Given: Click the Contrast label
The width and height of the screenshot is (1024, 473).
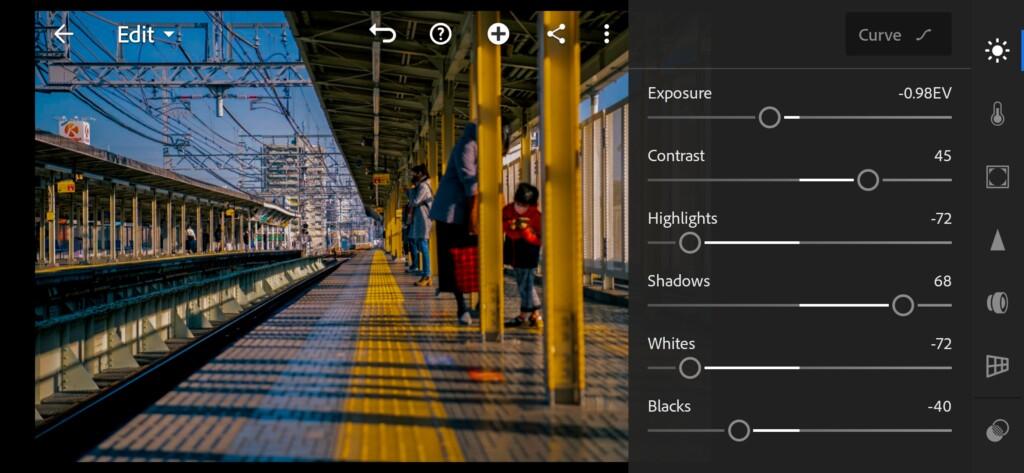Looking at the screenshot, I should coord(676,156).
